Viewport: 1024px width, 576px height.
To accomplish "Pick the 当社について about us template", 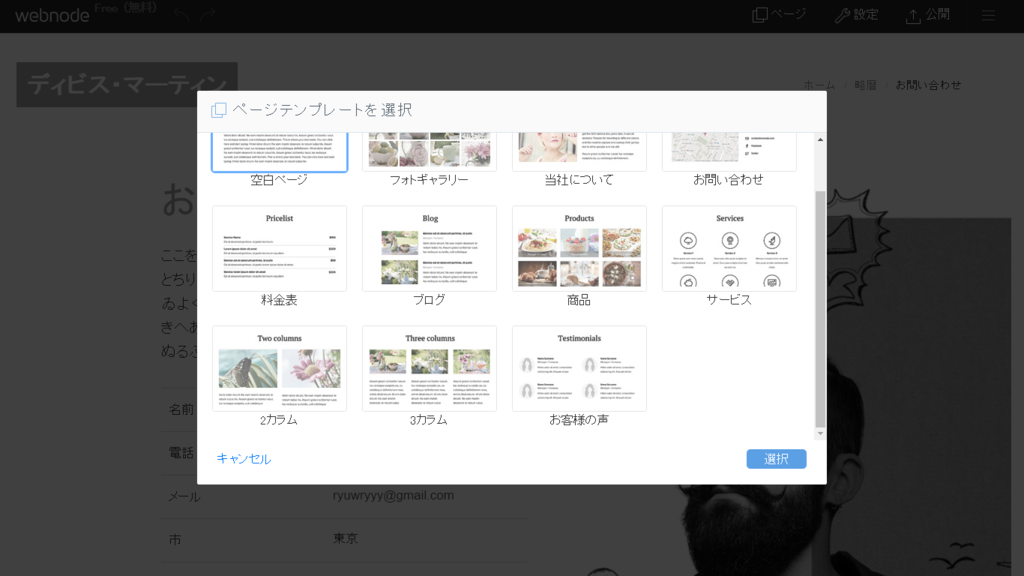I will [579, 152].
